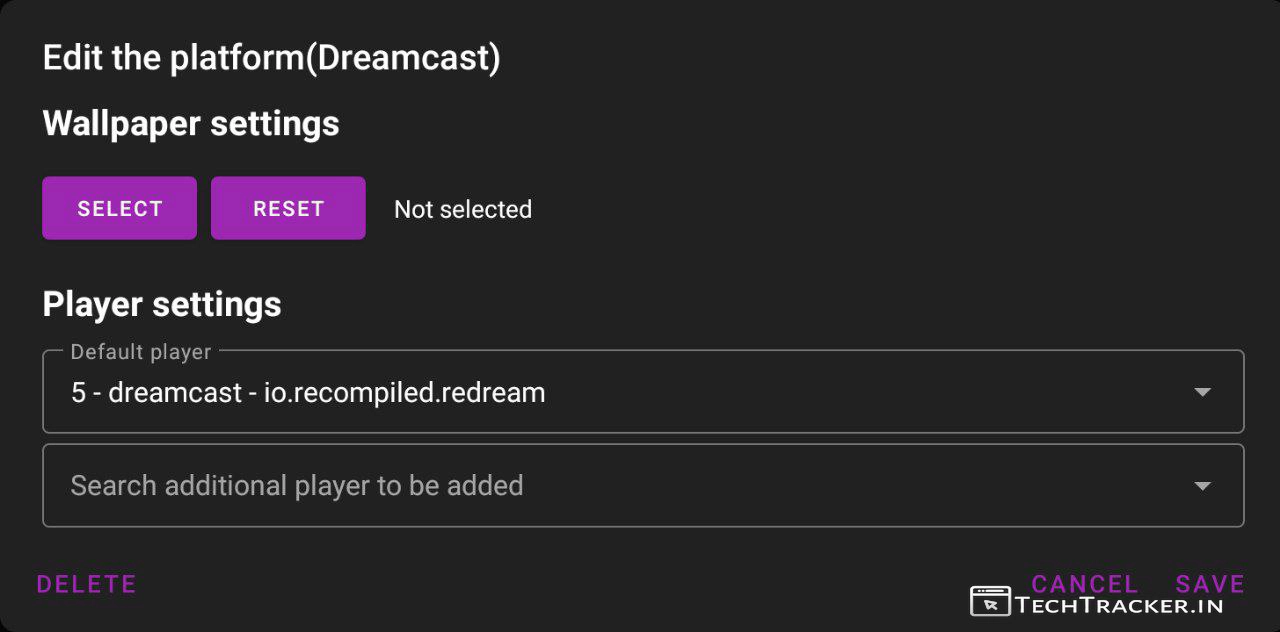Click the SELECT wallpaper button
Viewport: 1280px width, 632px height.
click(119, 208)
